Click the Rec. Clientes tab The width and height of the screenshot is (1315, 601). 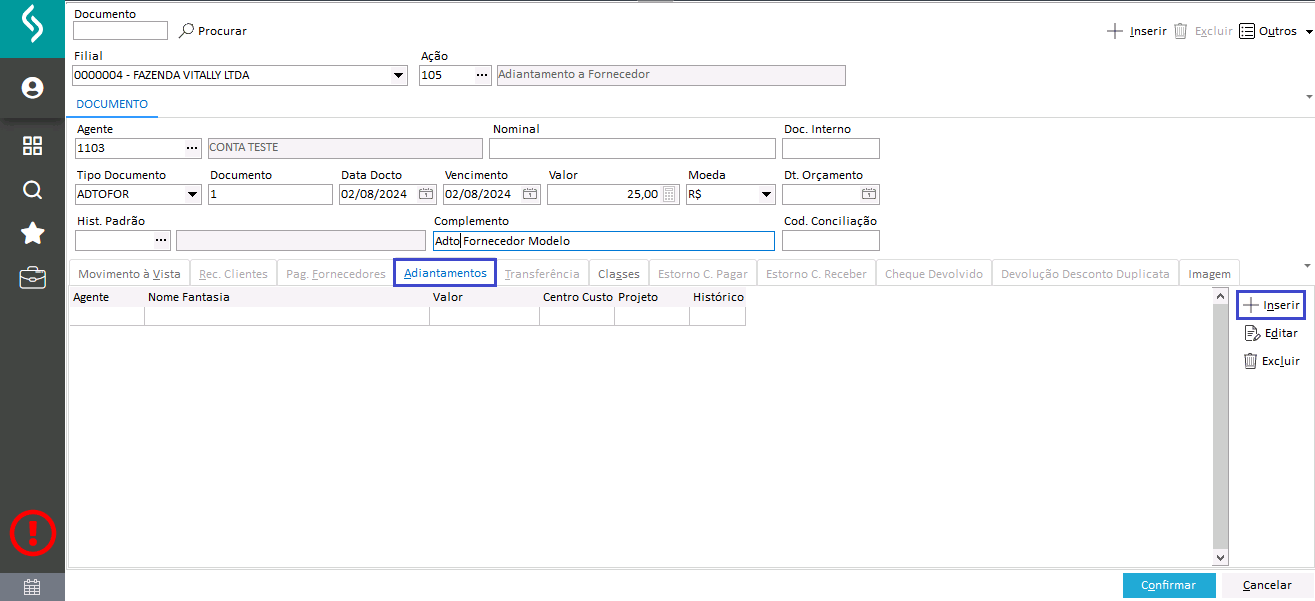234,273
